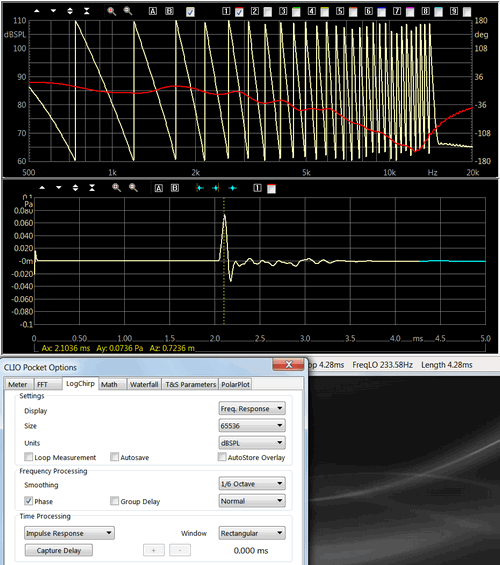Switch to the FFT tab
Viewport: 500px width, 565px height.
48,384
